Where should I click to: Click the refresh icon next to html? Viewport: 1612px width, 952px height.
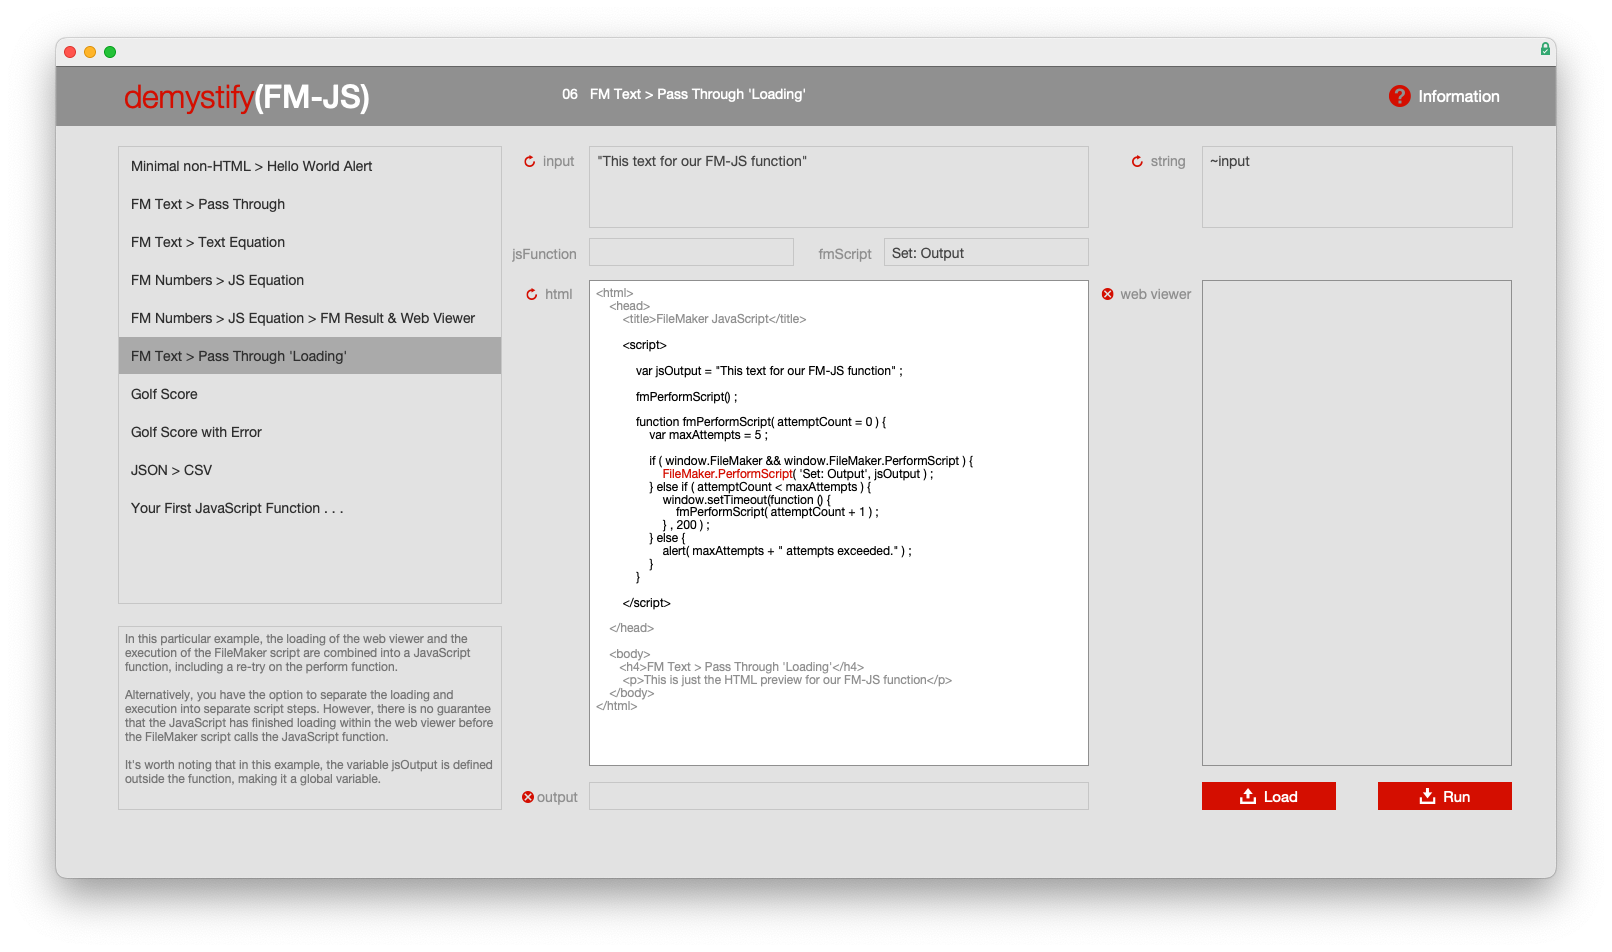coord(532,294)
